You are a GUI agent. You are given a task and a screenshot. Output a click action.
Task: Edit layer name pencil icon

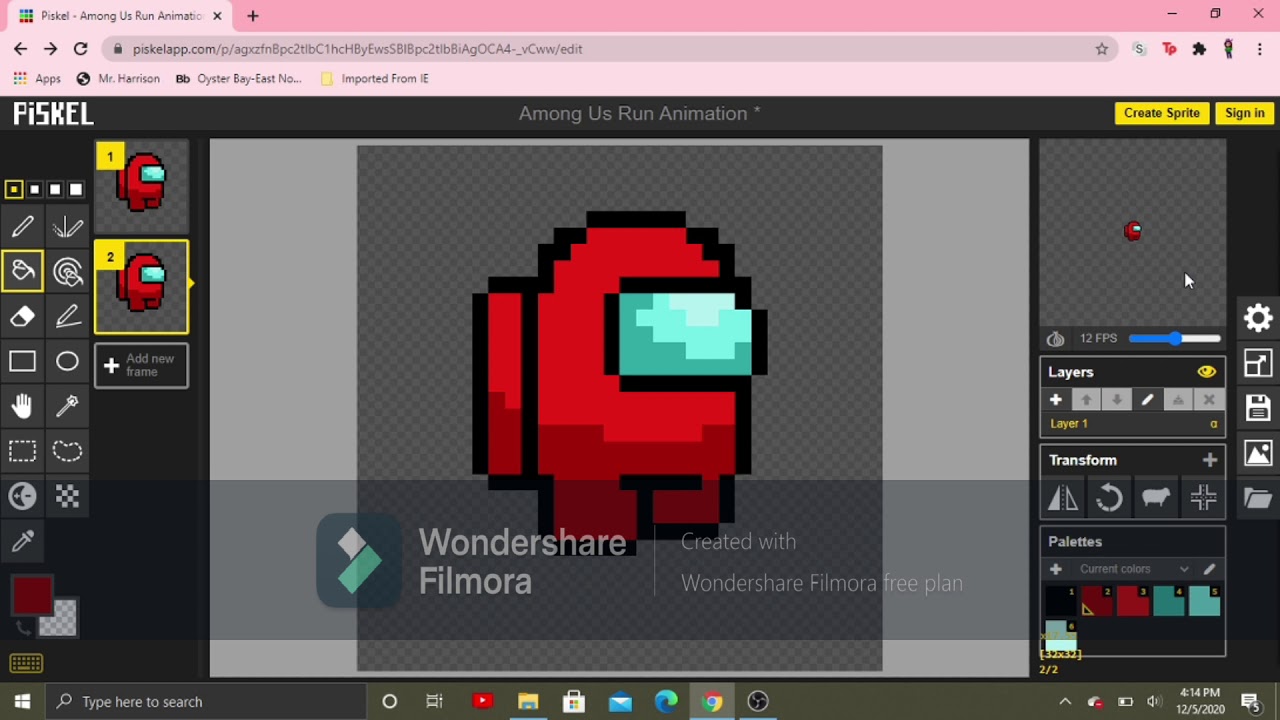click(1148, 400)
